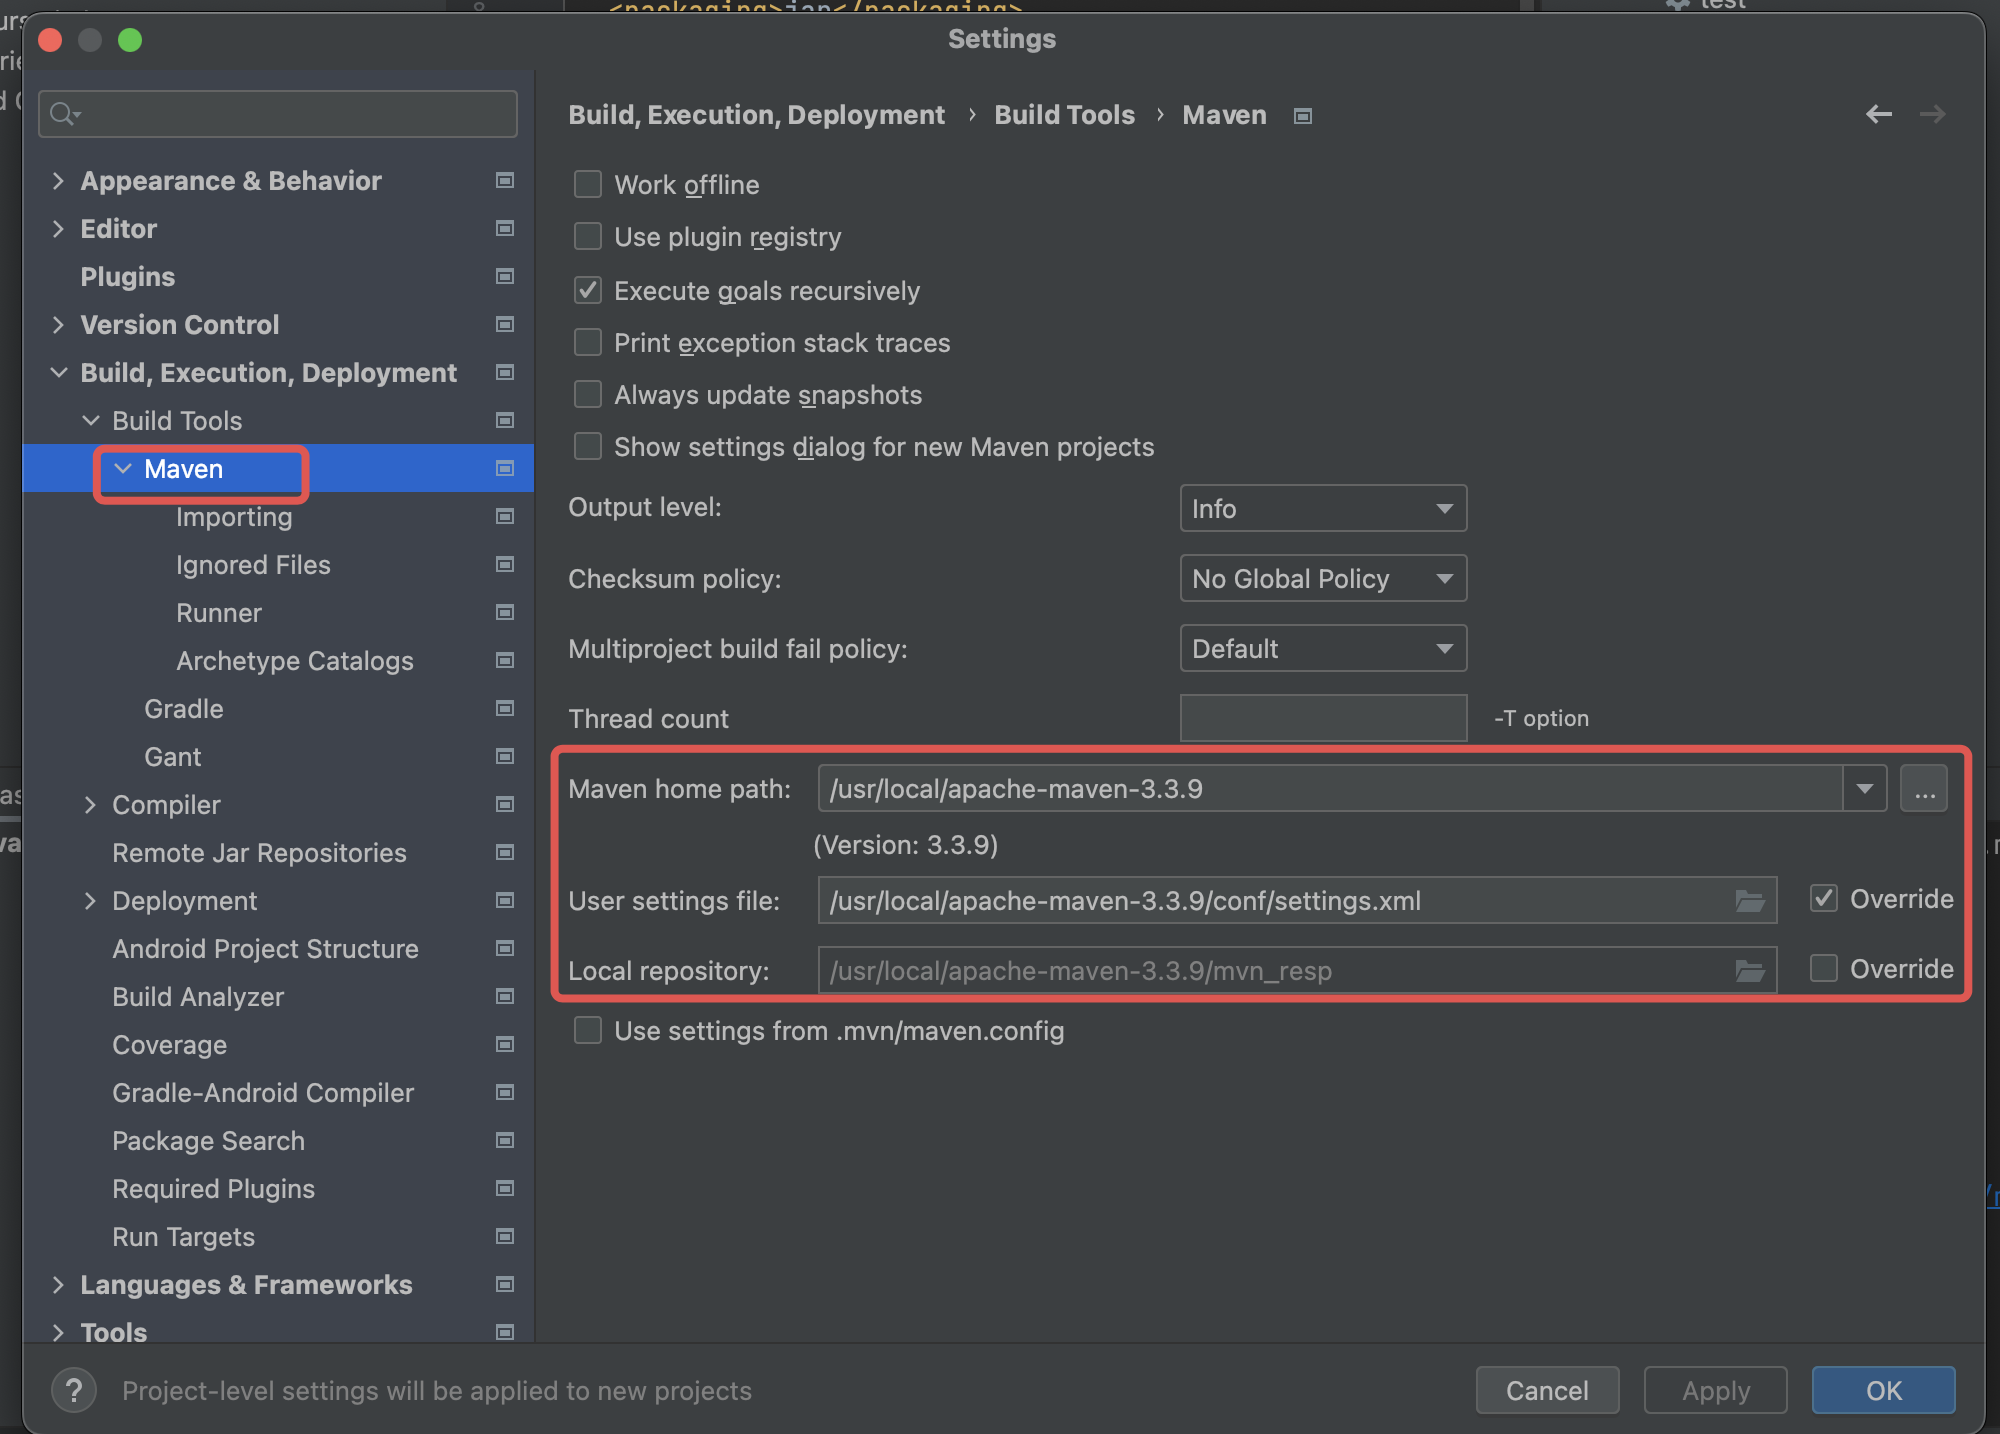This screenshot has height=1434, width=2000.
Task: Open the Output level dropdown
Action: (x=1322, y=509)
